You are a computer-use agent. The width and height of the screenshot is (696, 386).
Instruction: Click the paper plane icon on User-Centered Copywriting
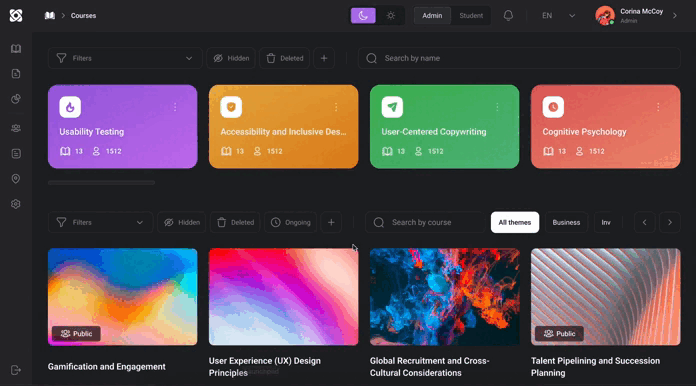pos(392,107)
